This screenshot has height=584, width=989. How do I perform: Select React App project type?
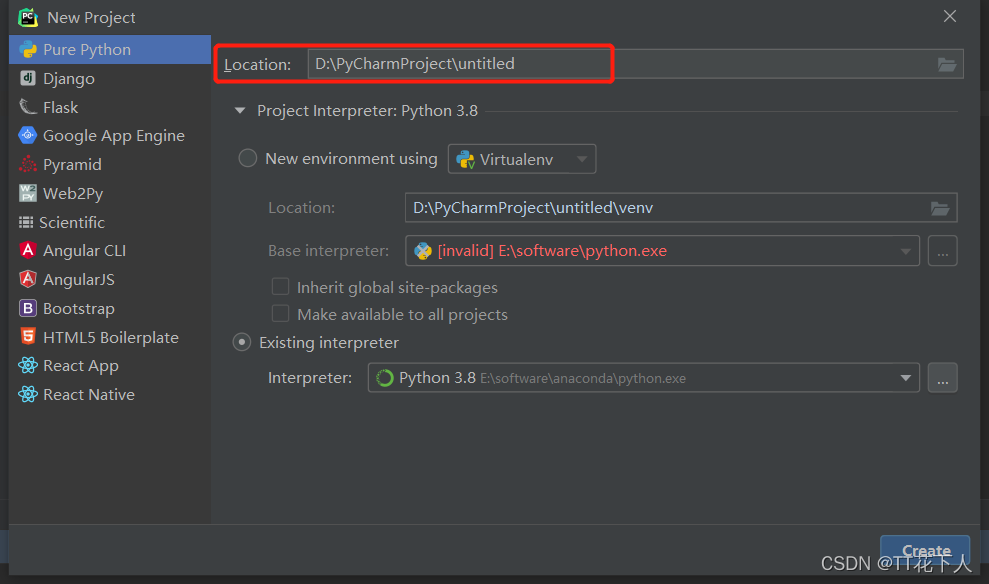pyautogui.click(x=110, y=366)
